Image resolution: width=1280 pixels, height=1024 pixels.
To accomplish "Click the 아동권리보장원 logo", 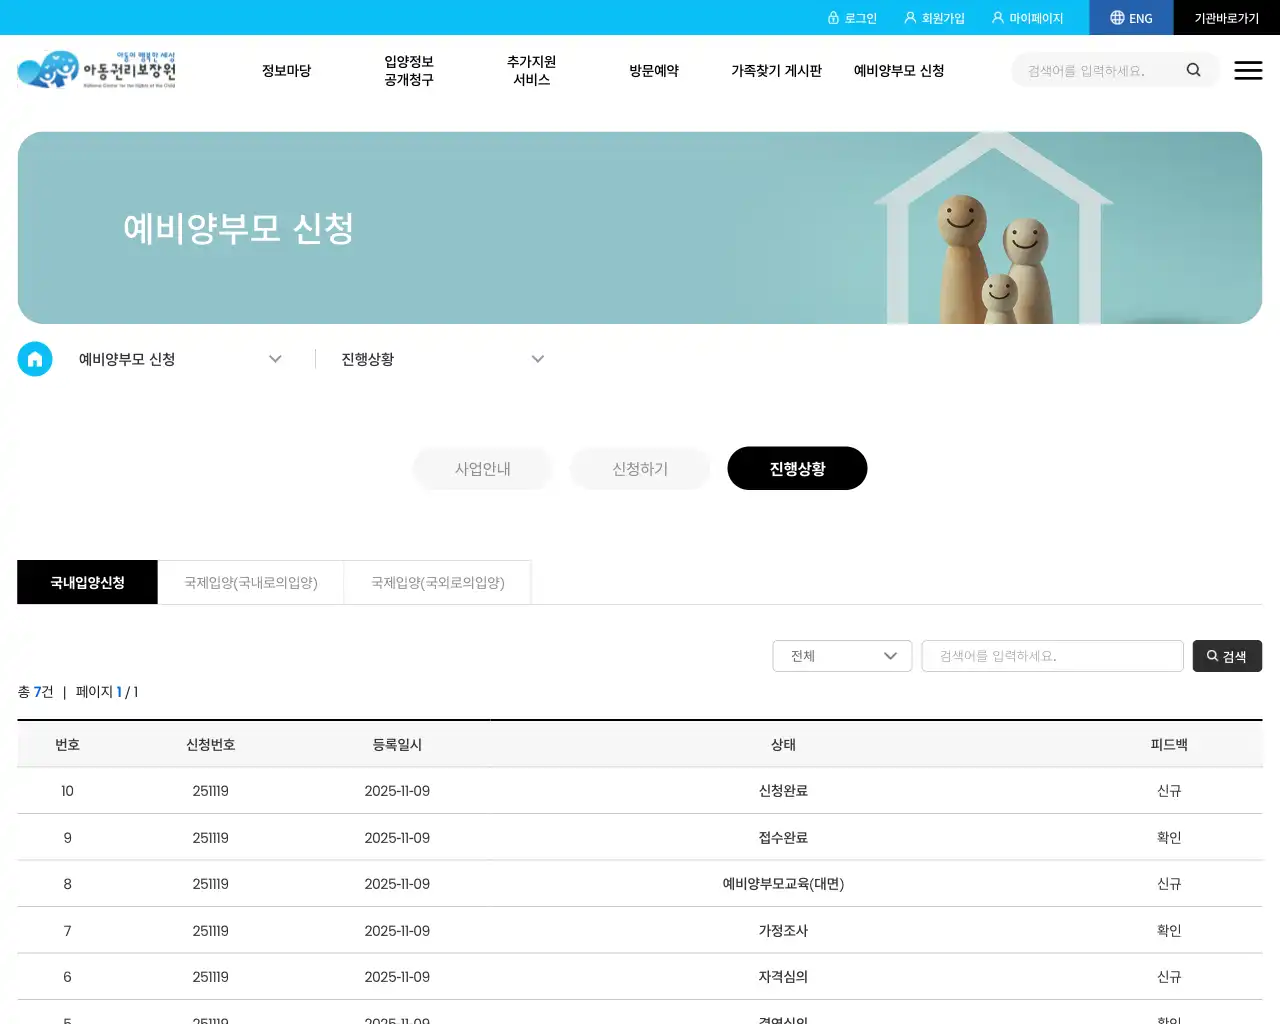I will pyautogui.click(x=97, y=69).
